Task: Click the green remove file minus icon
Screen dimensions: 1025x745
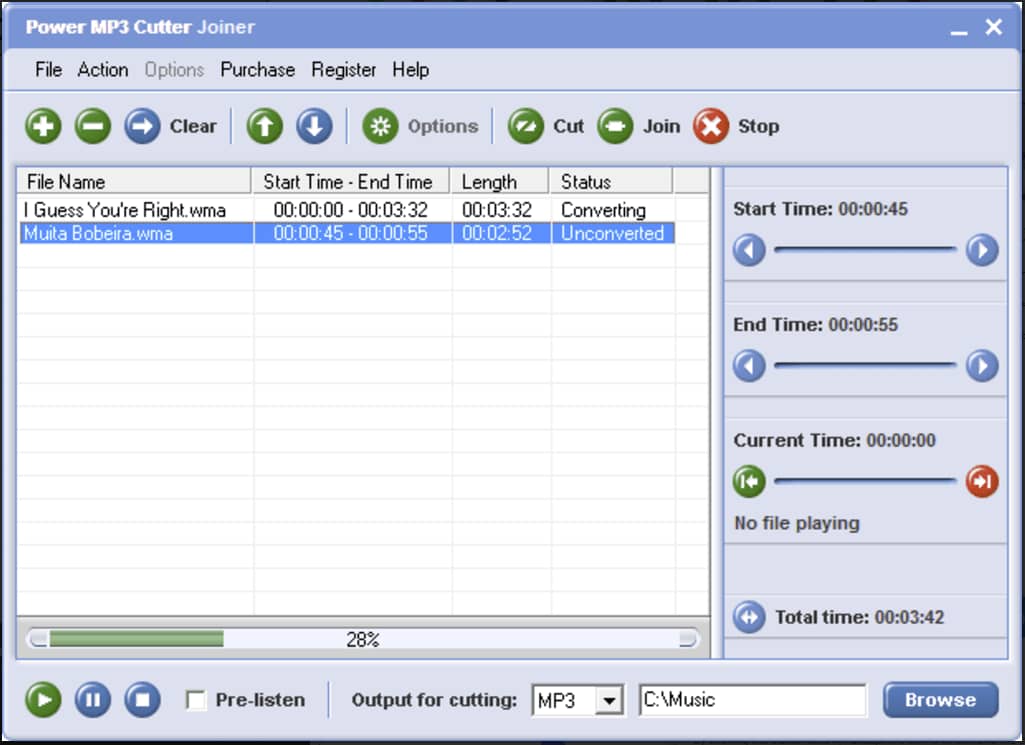Action: coord(93,126)
